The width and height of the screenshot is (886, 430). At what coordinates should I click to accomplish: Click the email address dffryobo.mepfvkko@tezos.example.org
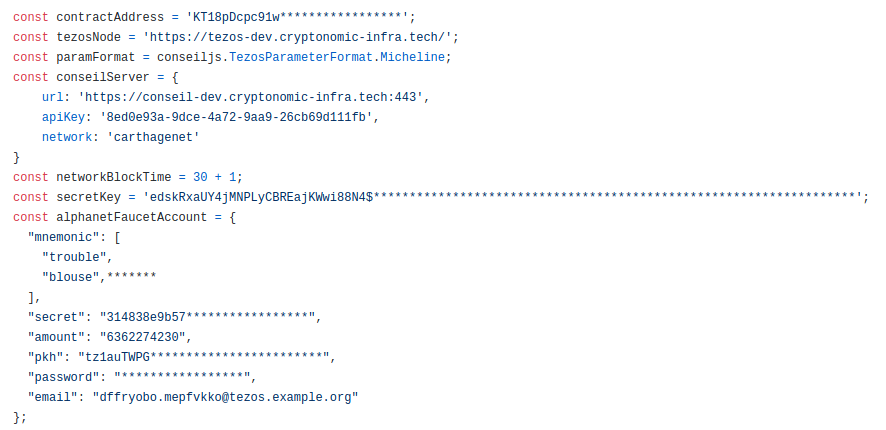[225, 398]
